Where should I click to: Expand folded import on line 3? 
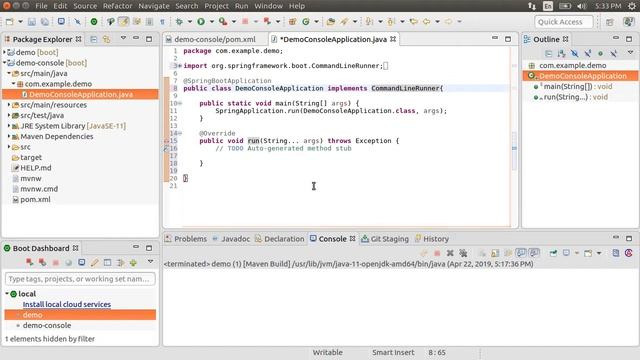(180, 66)
